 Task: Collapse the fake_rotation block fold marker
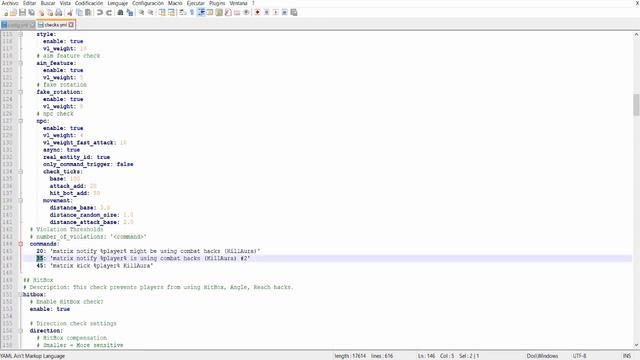click(20, 92)
